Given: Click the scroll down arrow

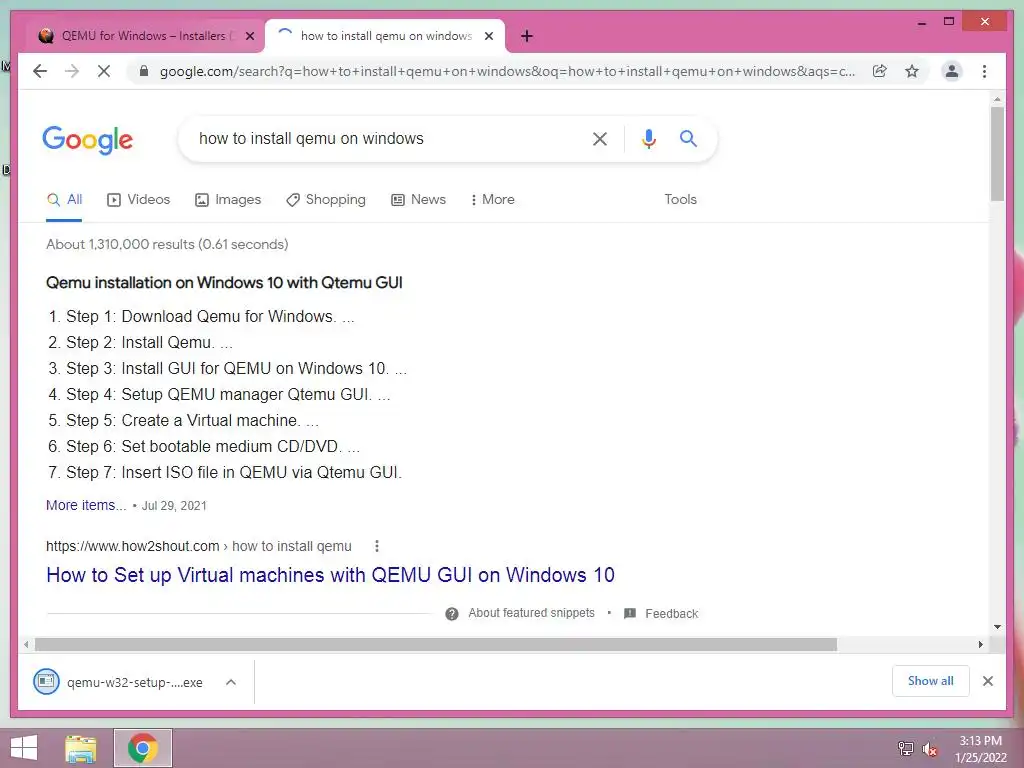Looking at the screenshot, I should point(997,627).
